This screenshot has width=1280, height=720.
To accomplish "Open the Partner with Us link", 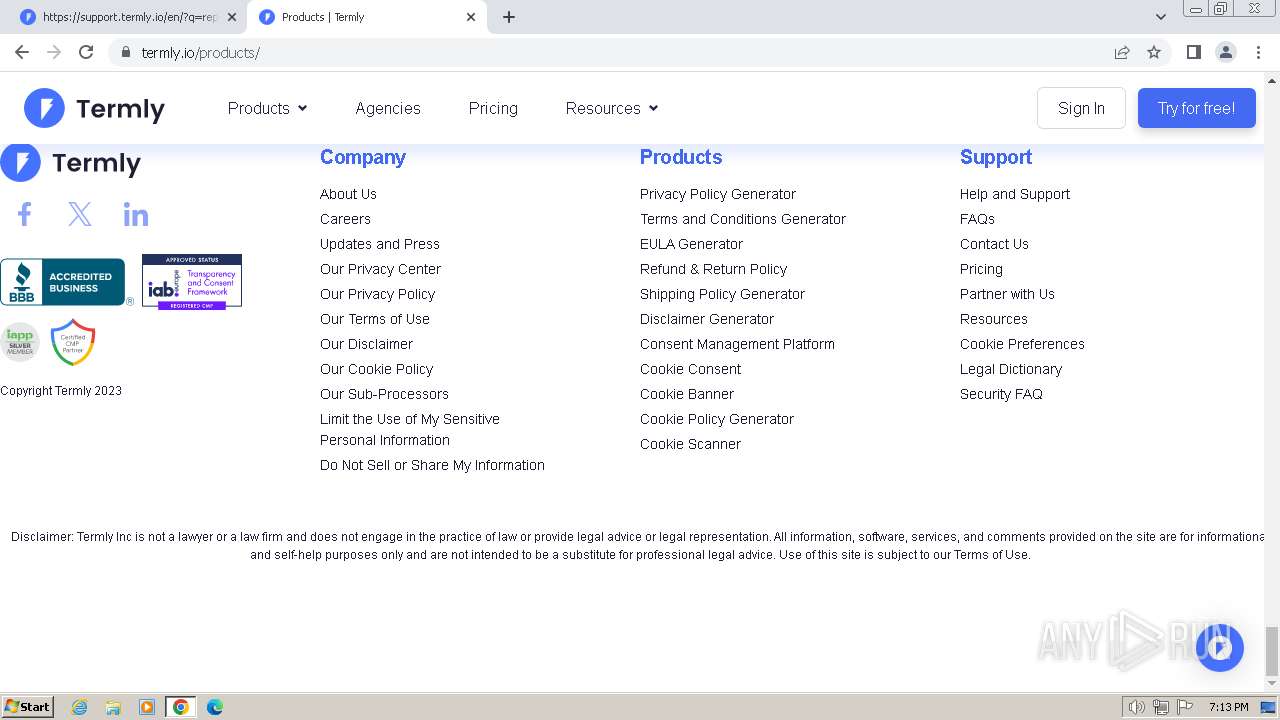I will [1007, 294].
